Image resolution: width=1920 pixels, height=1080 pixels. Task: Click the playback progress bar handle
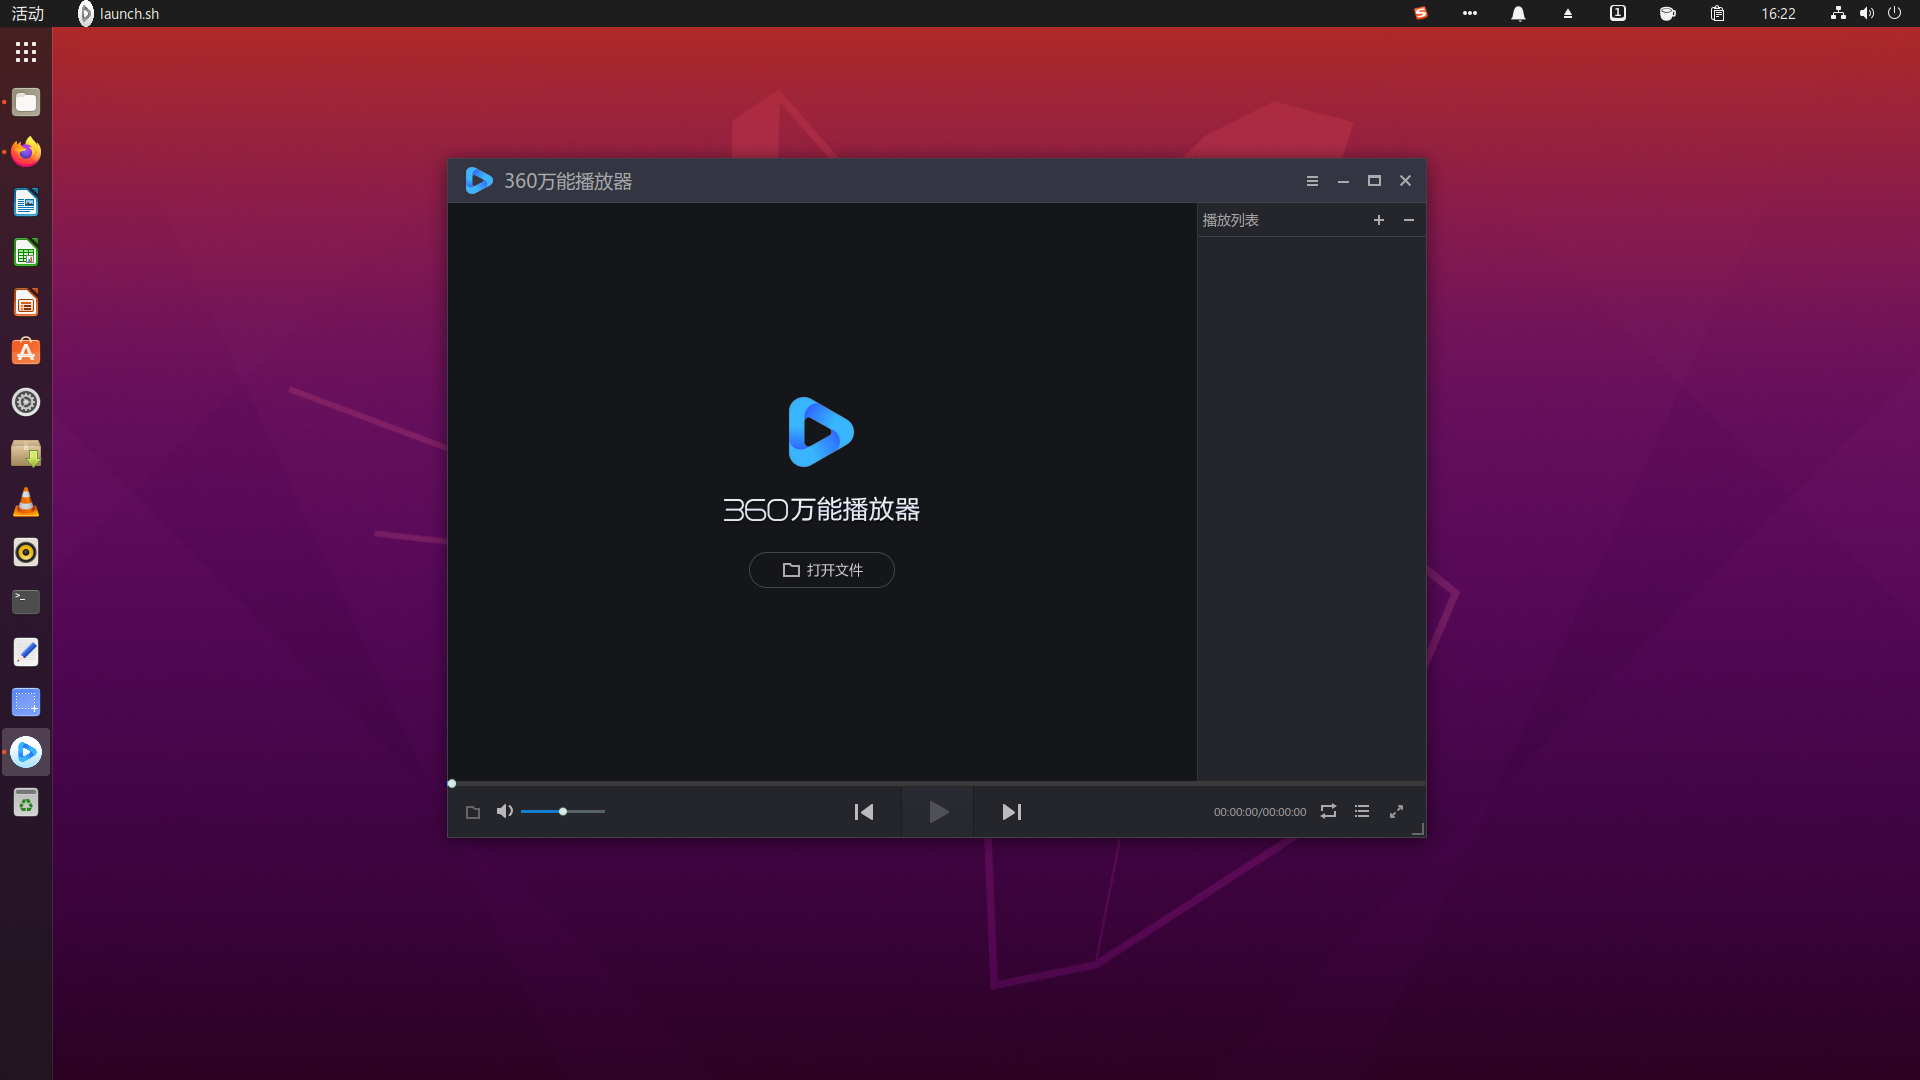coord(452,784)
